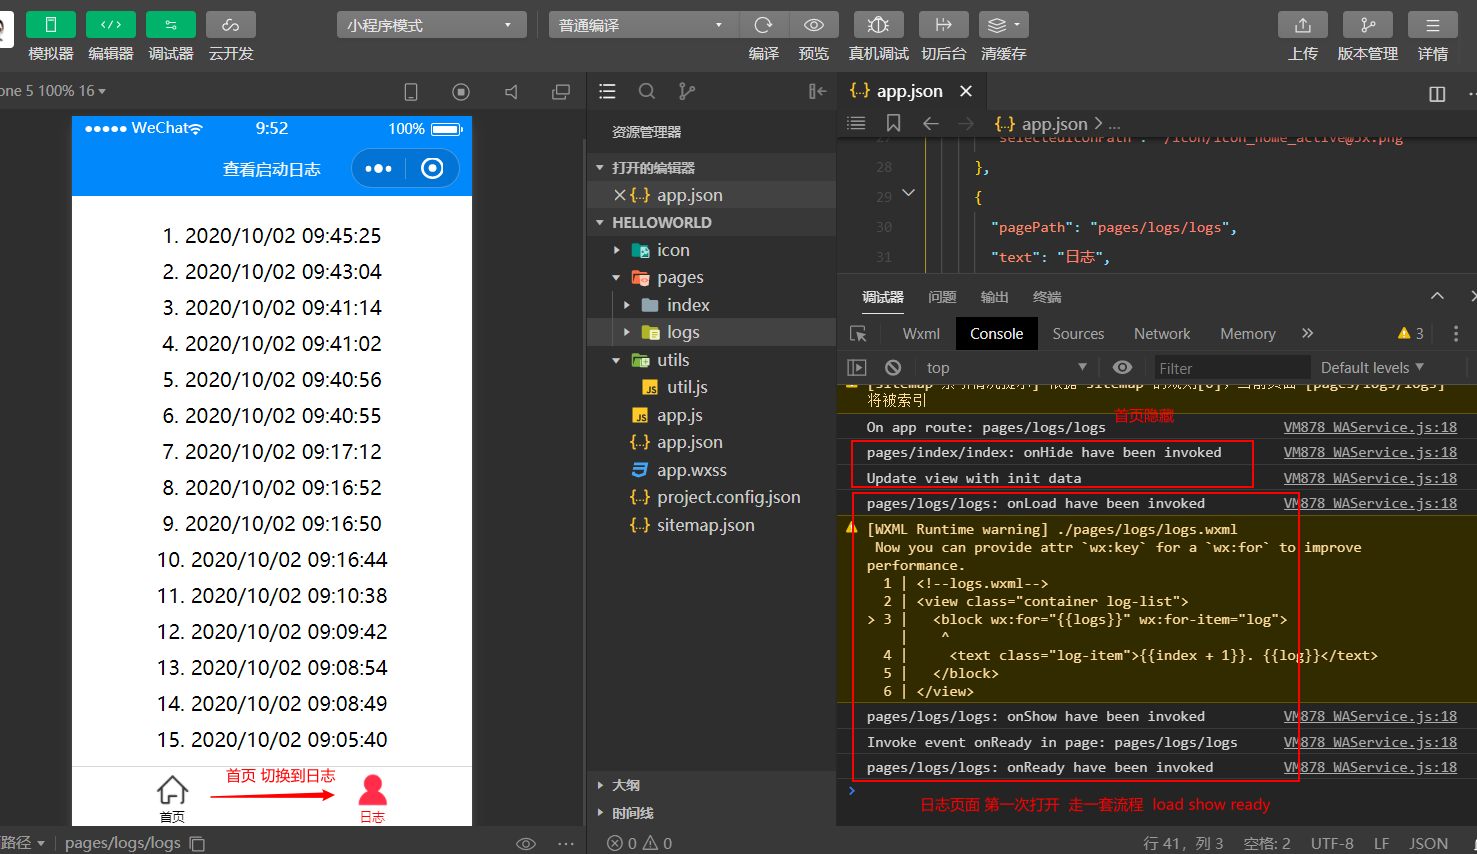Screen dimensions: 1477x854
Task: Detach the simulator window icon
Action: tap(561, 92)
